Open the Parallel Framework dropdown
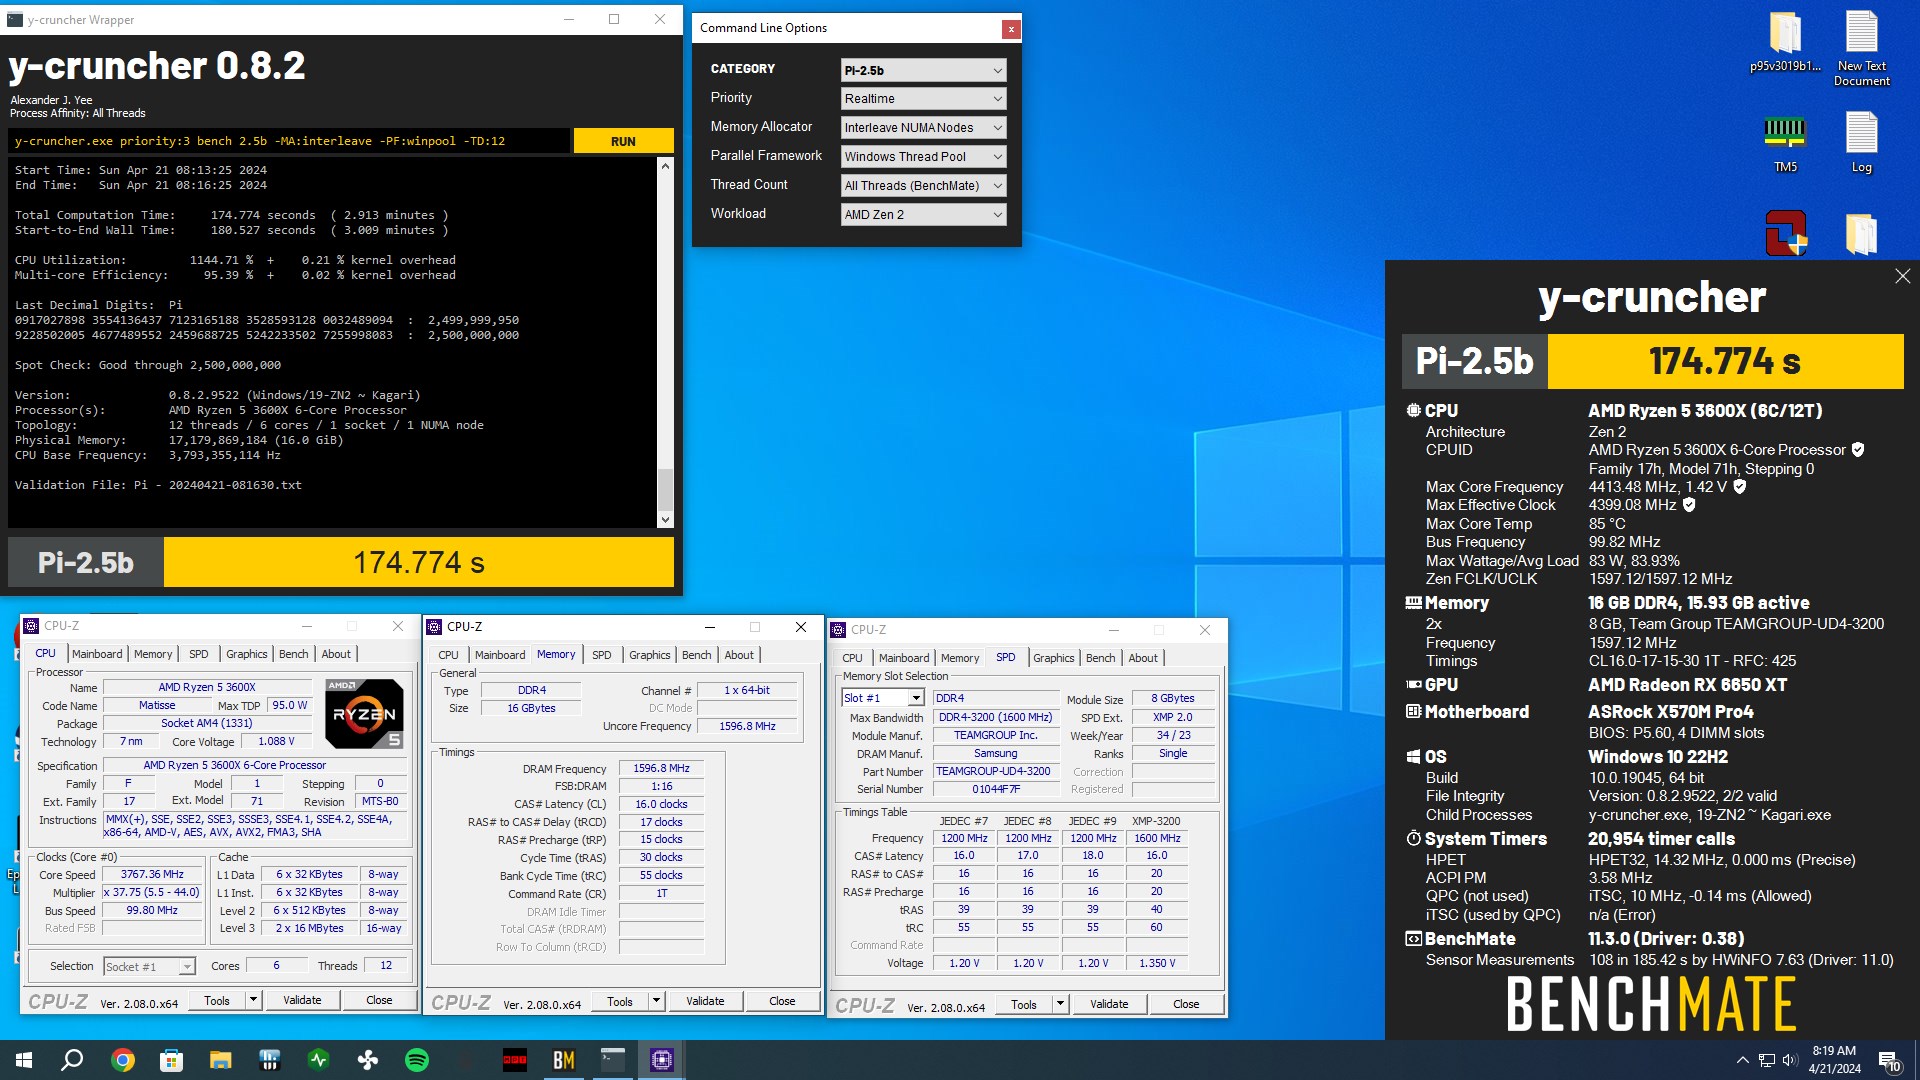Screen dimensions: 1920x1080 (x=923, y=157)
